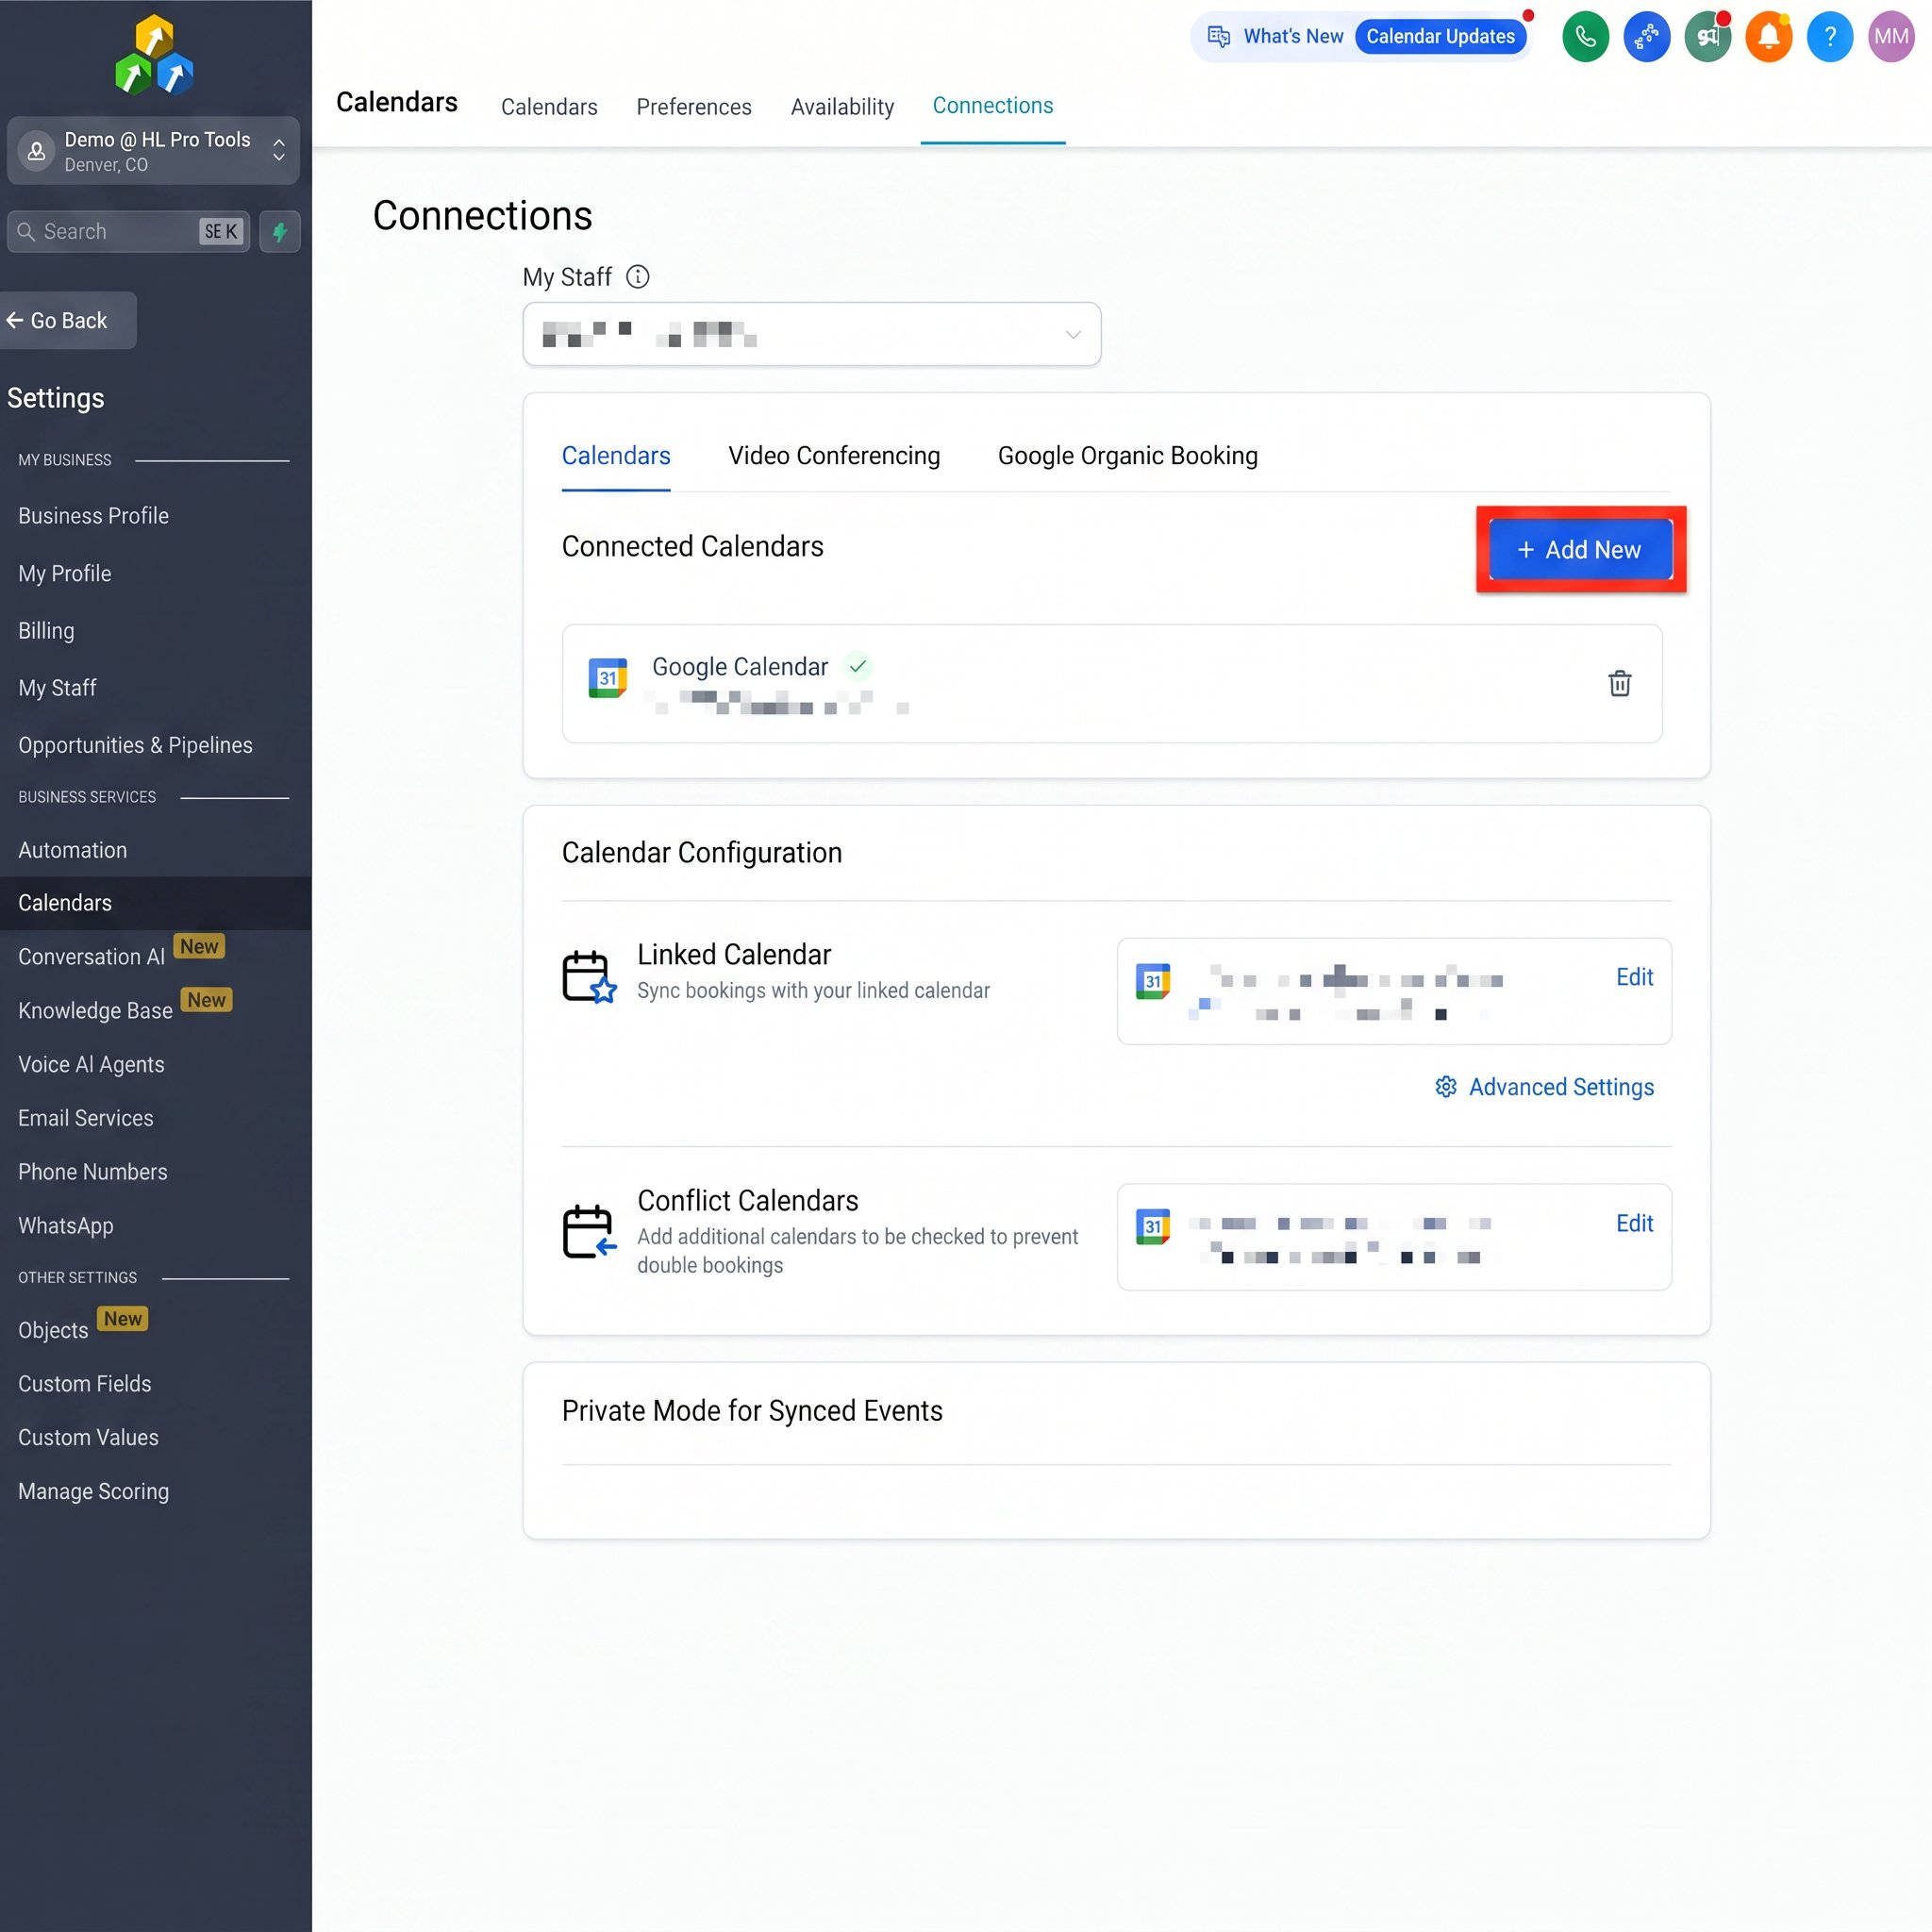Screen dimensions: 1932x1932
Task: Click the blue help question mark icon
Action: [1829, 37]
